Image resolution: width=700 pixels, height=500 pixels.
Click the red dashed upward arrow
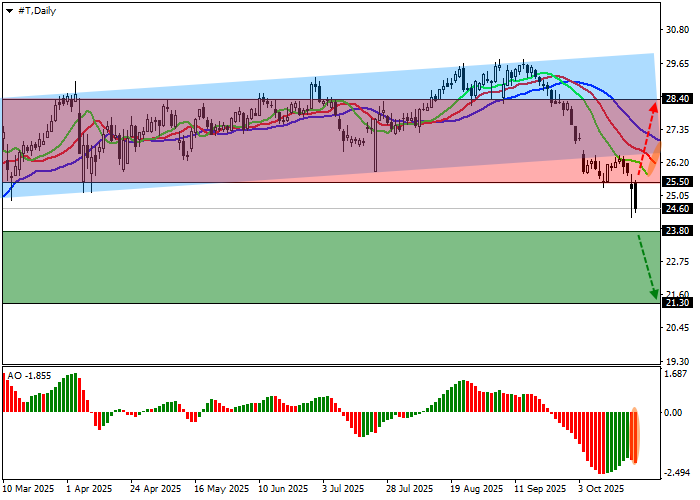[x=647, y=132]
